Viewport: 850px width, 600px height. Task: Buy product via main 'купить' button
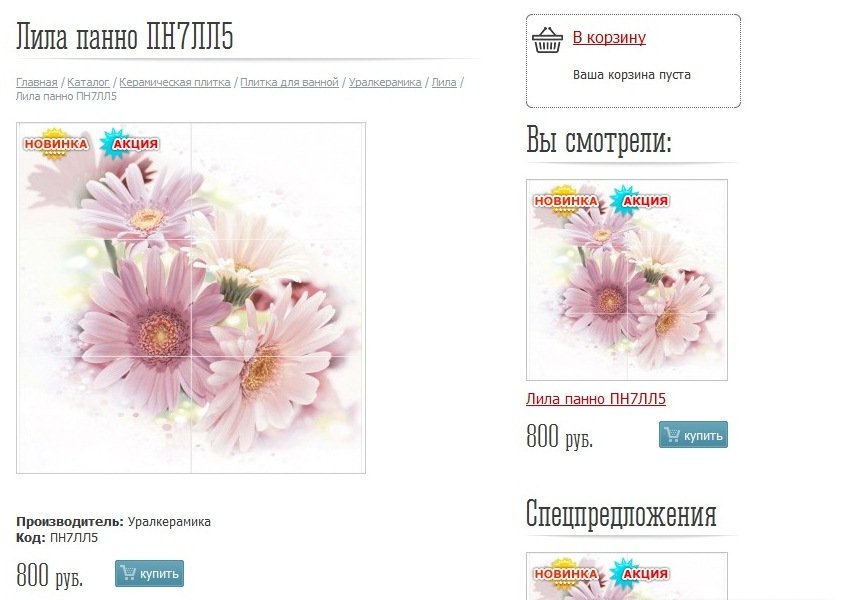pos(150,573)
